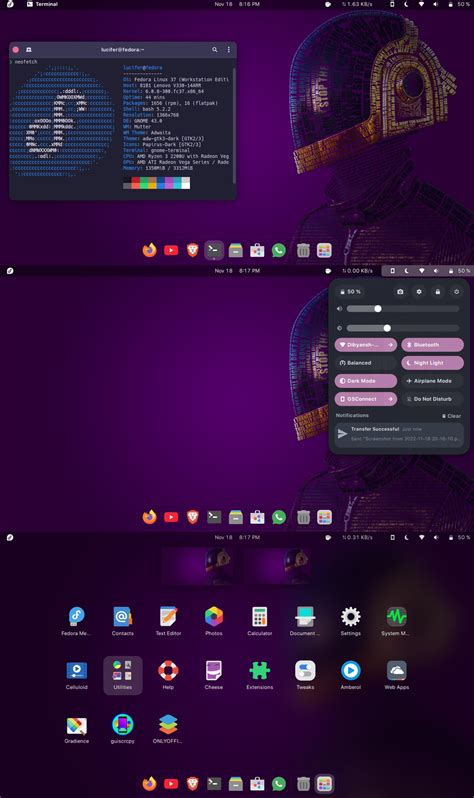The width and height of the screenshot is (474, 798).
Task: Click YouTube in the app grid screen's dock
Action: pos(171,784)
